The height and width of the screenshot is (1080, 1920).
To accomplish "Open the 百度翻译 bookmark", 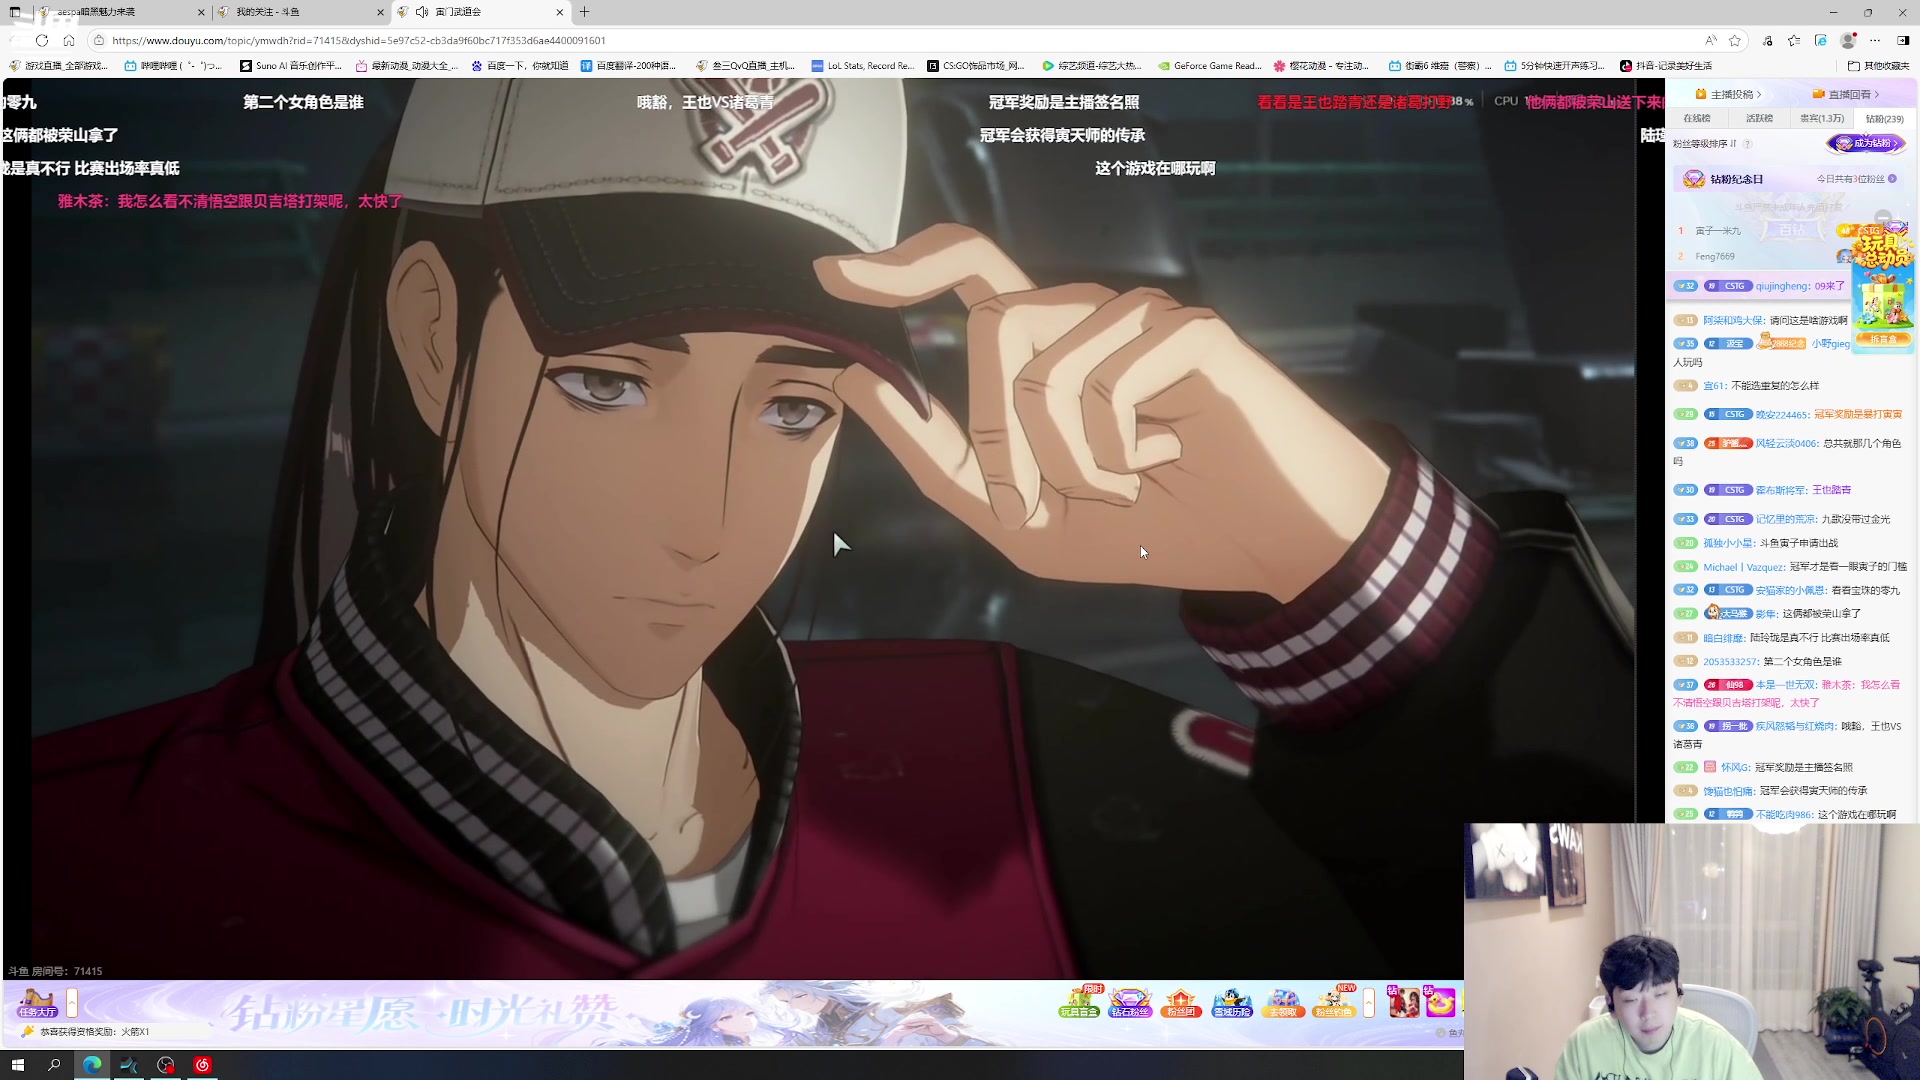I will 628,66.
